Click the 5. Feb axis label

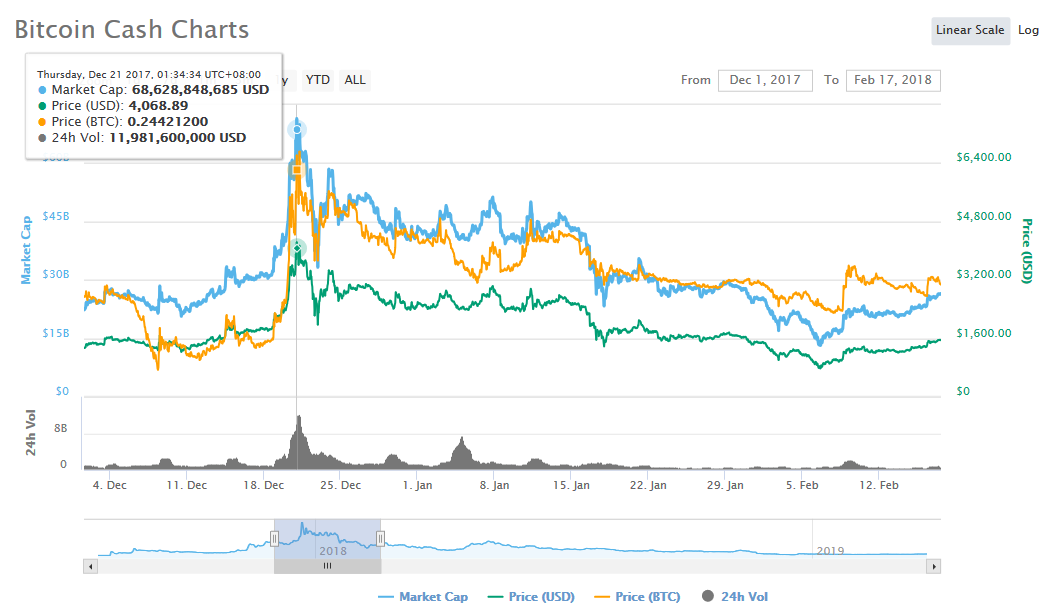click(802, 485)
